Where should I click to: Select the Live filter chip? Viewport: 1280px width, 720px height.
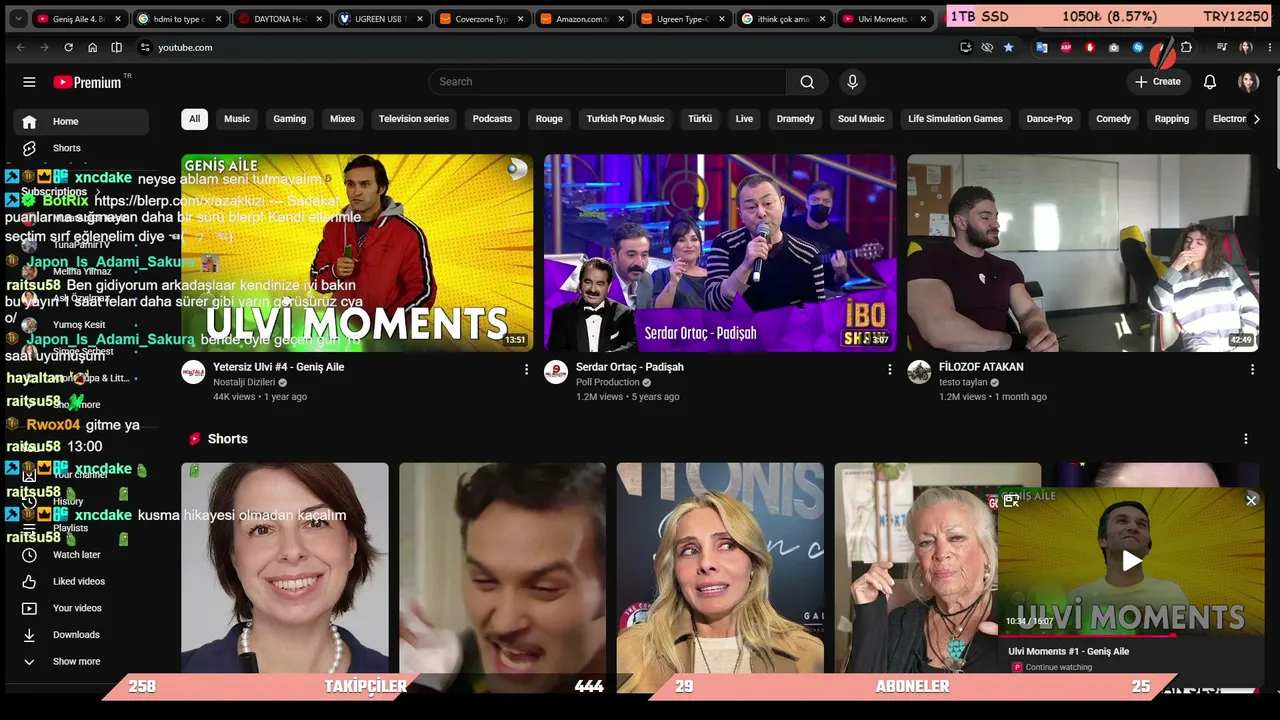[744, 119]
